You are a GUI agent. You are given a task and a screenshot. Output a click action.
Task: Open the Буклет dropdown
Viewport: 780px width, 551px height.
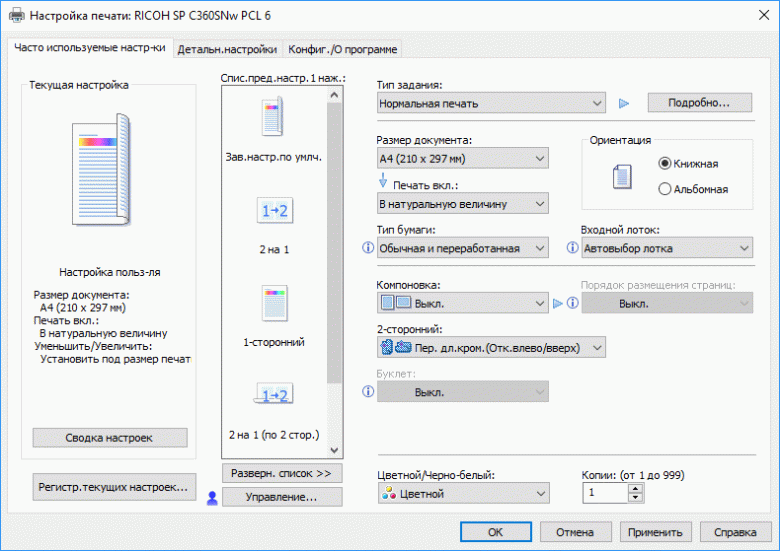point(463,392)
